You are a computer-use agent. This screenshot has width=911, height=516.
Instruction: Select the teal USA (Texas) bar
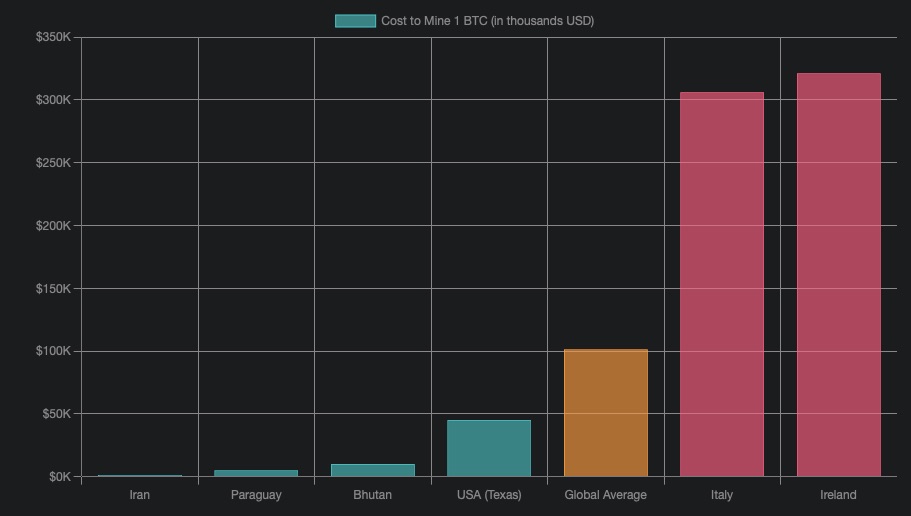click(489, 448)
